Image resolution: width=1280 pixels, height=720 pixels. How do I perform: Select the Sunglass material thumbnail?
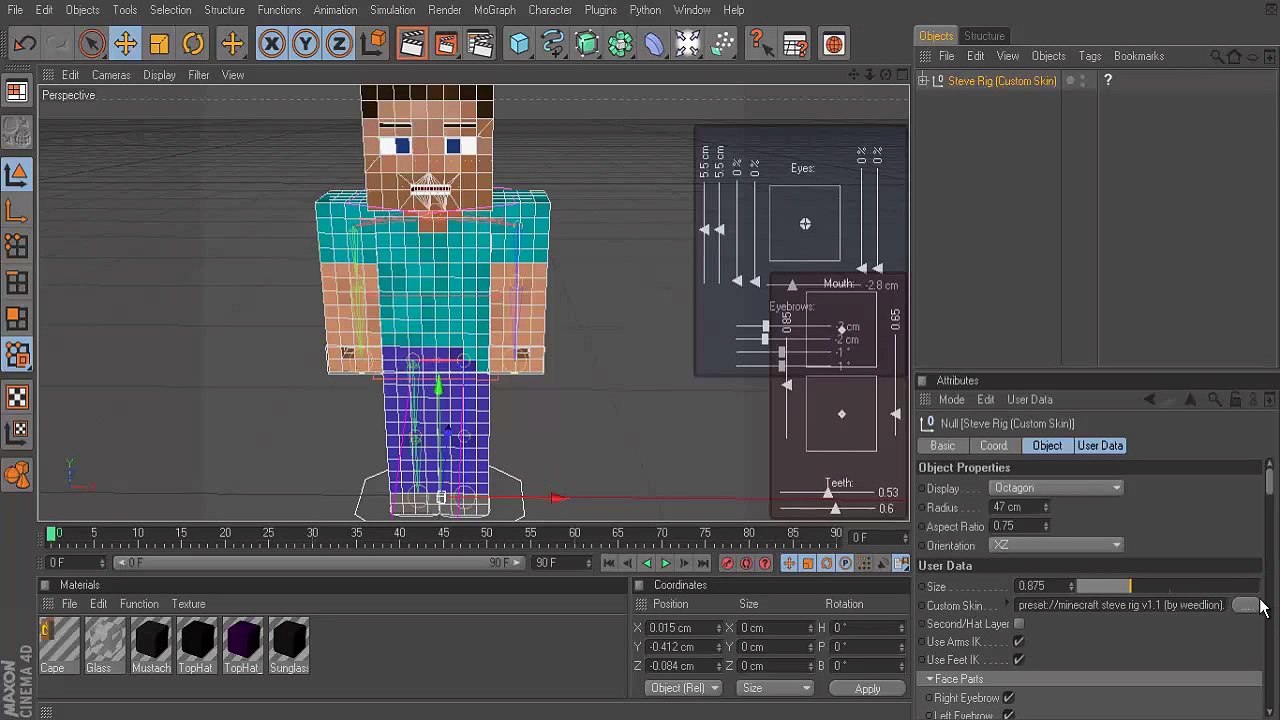(288, 645)
